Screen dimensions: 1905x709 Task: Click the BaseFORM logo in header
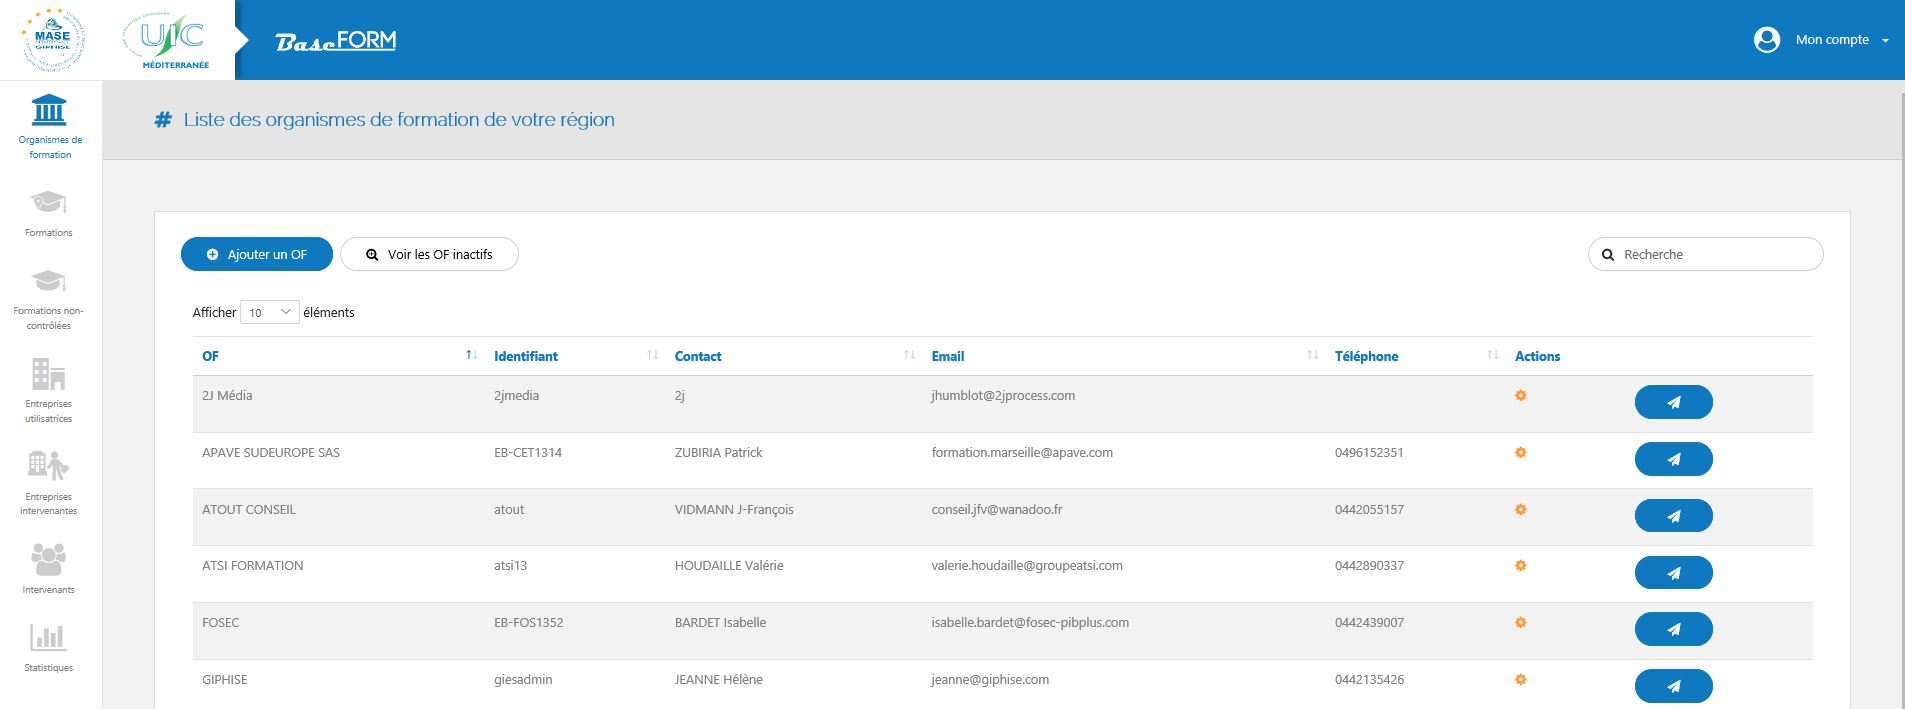click(336, 41)
